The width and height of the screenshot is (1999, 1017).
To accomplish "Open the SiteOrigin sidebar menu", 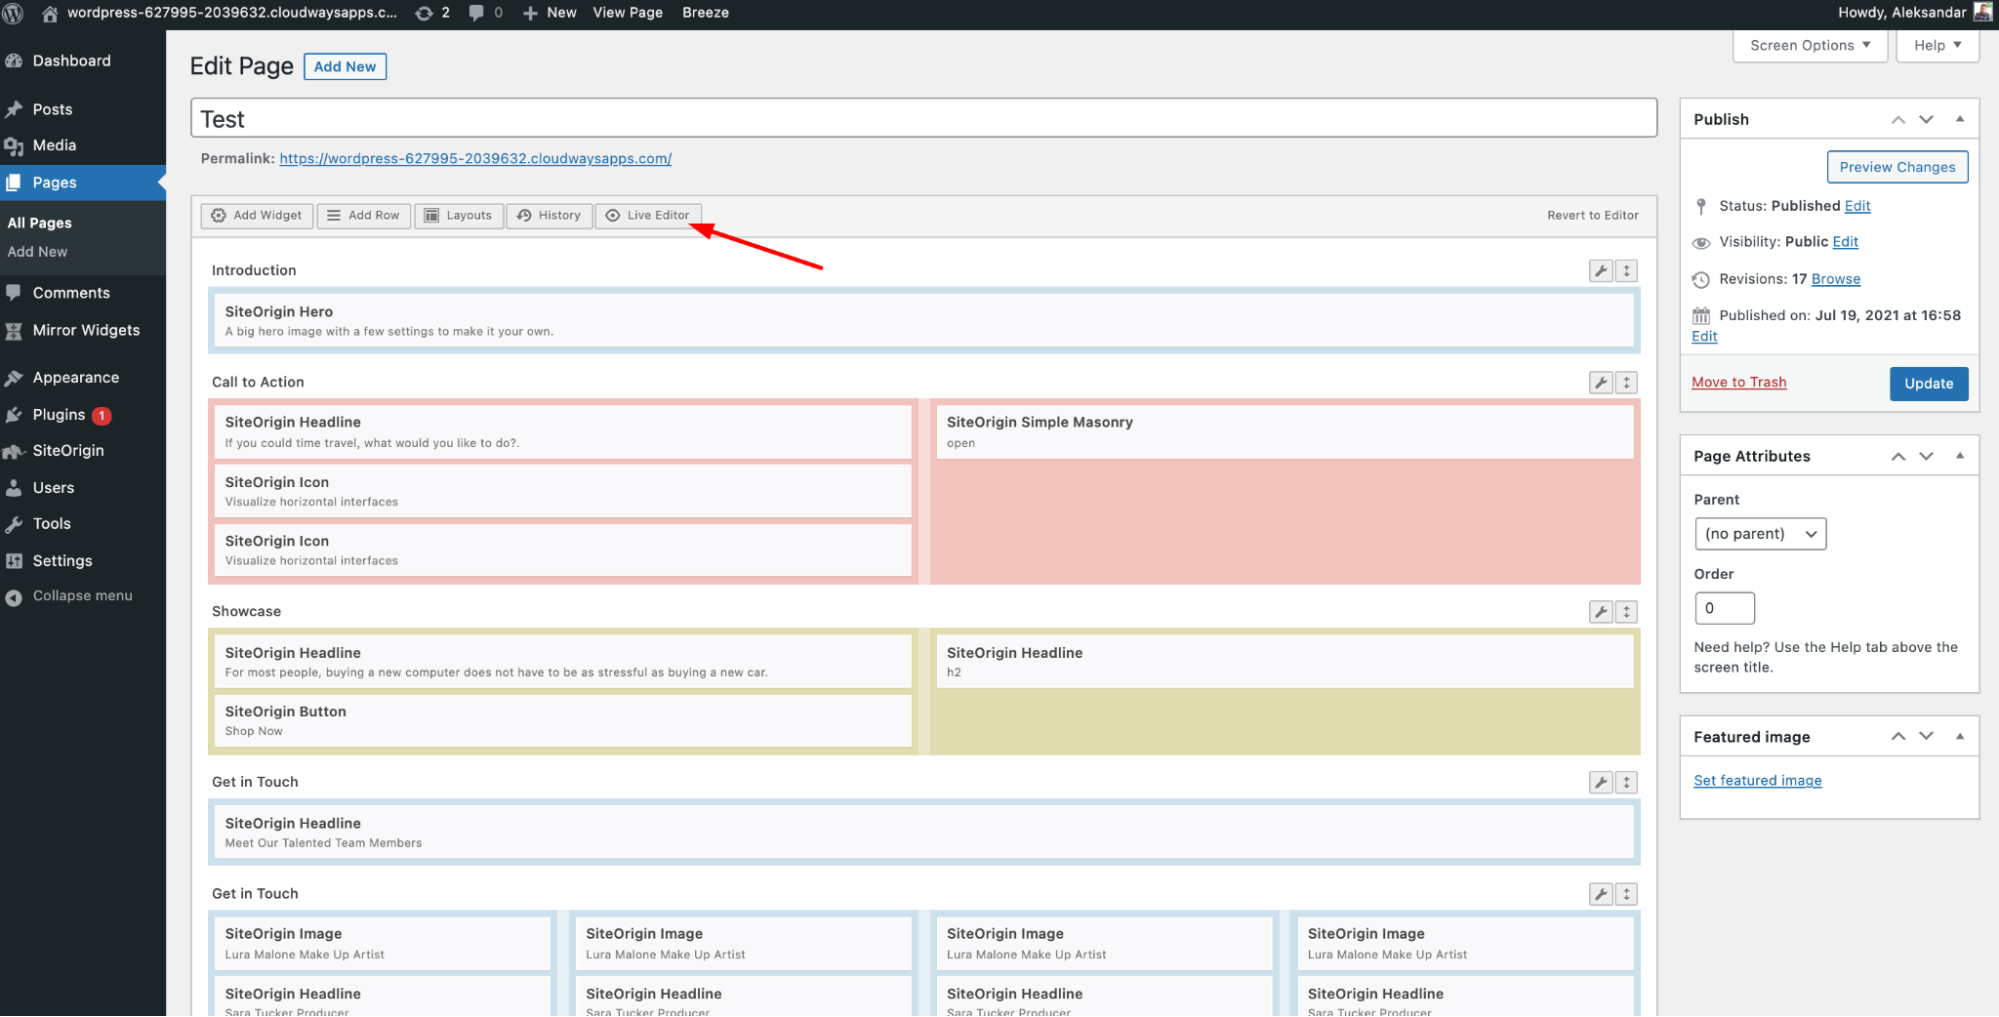I will [67, 451].
